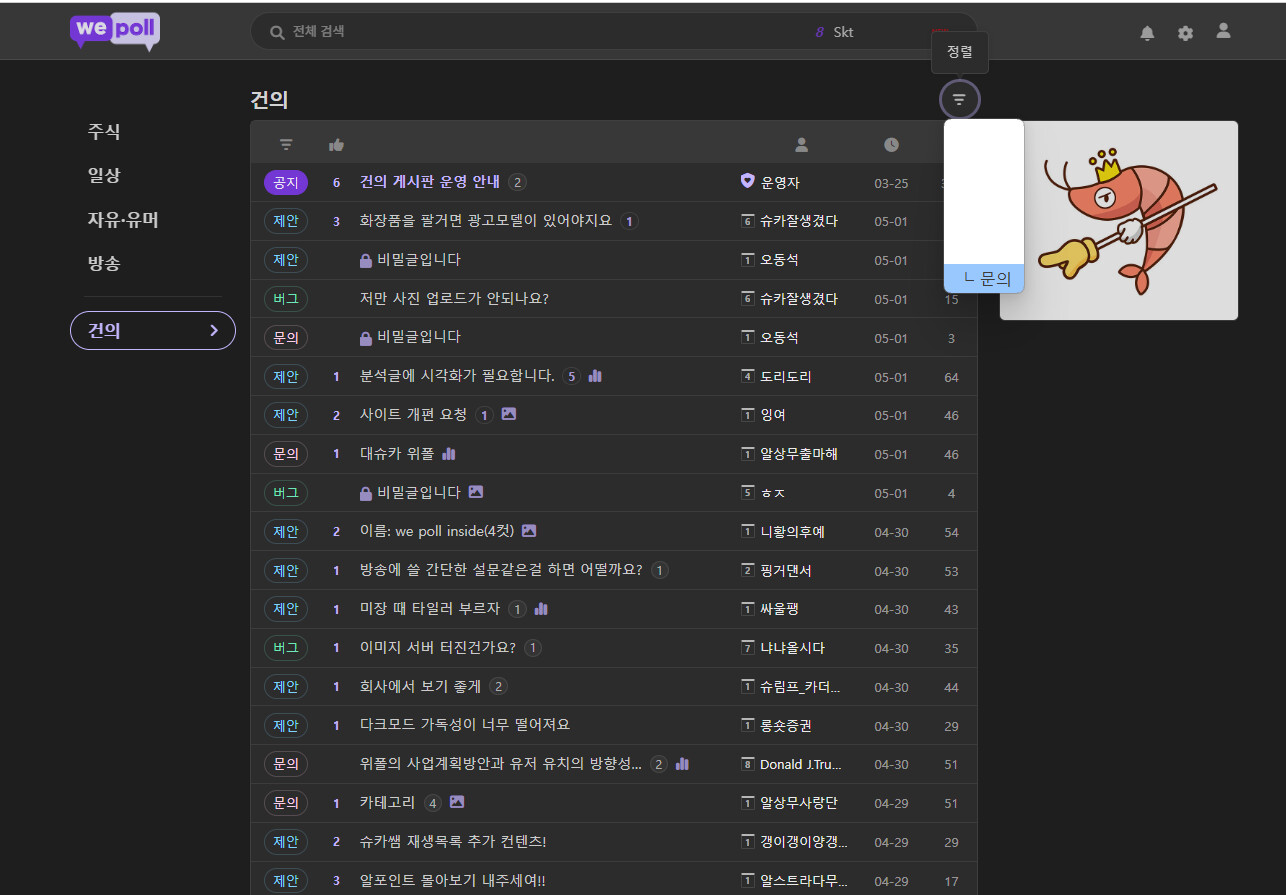Open the notifications bell
This screenshot has height=895, width=1286.
coord(1147,33)
